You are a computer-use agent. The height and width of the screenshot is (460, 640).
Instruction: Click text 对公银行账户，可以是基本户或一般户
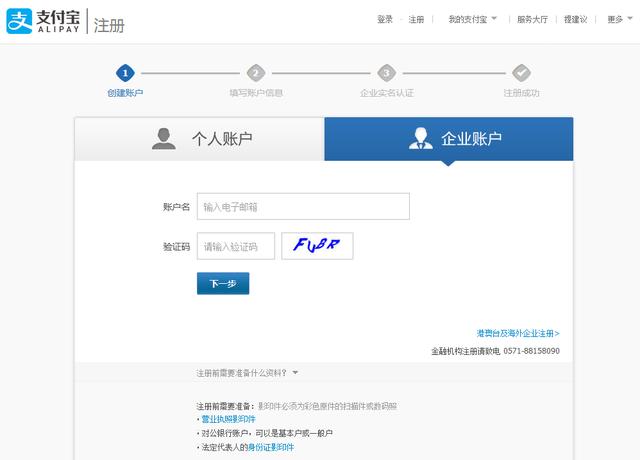click(267, 433)
